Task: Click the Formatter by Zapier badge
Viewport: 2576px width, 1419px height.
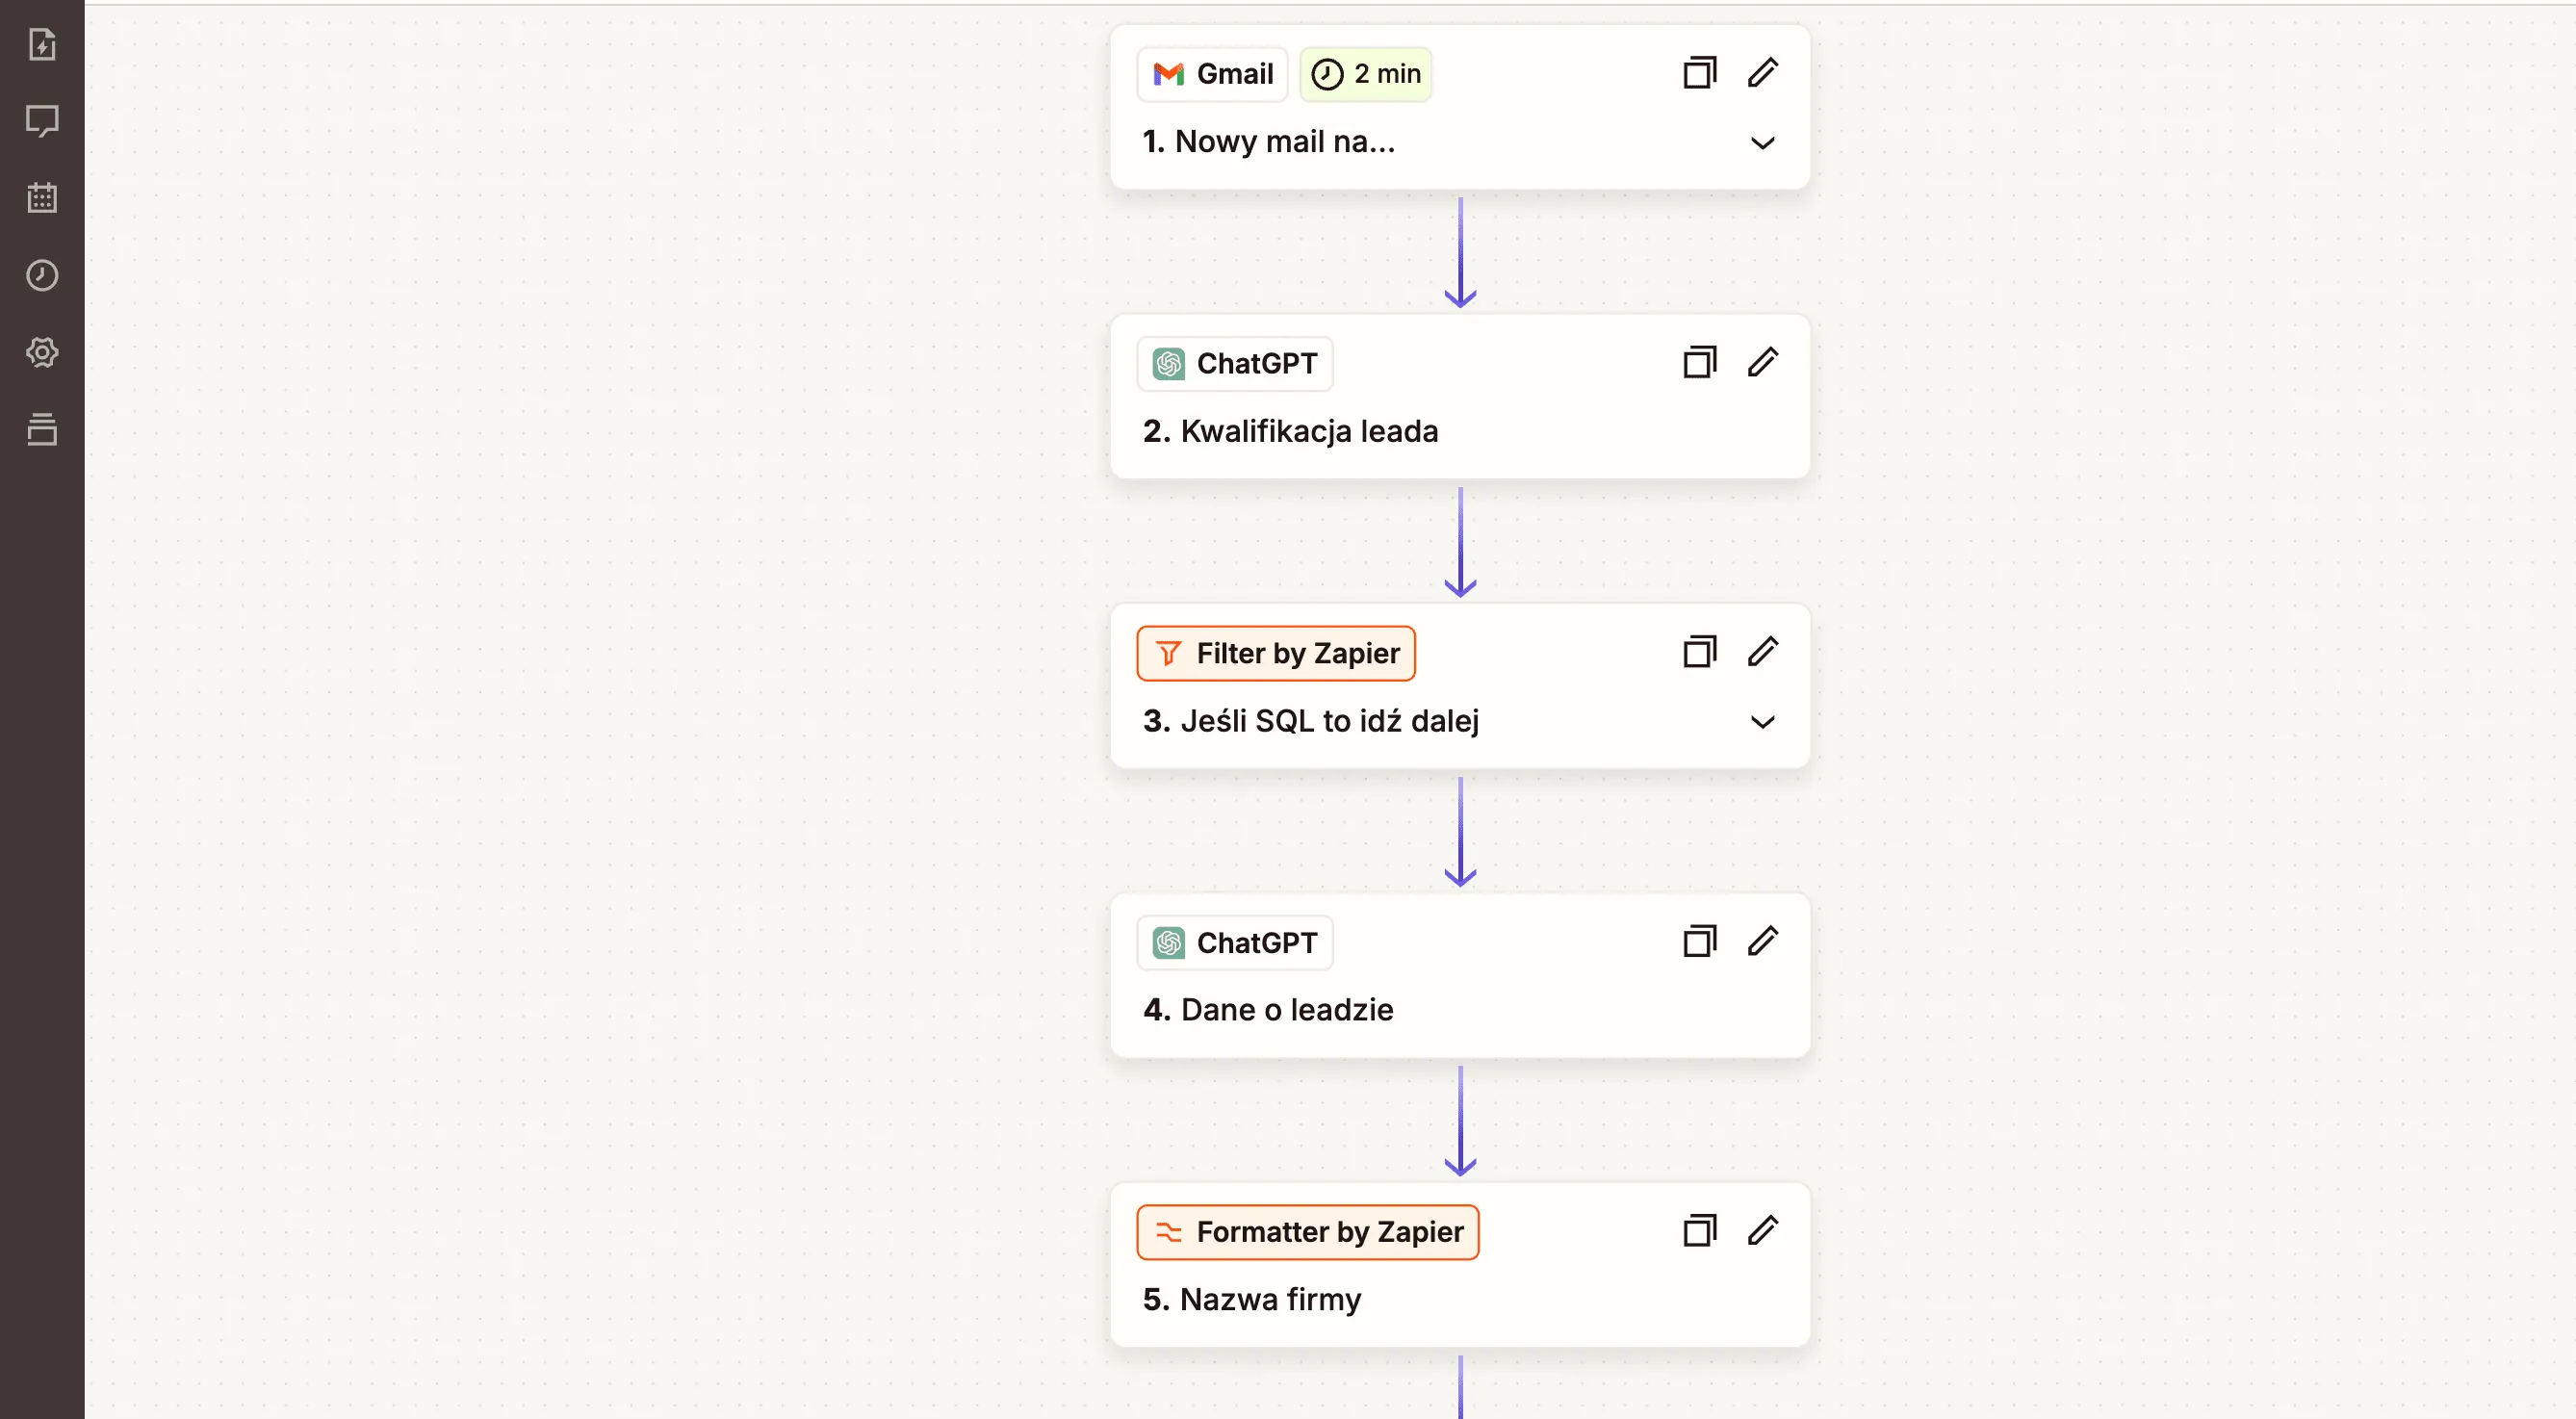Action: click(x=1308, y=1232)
